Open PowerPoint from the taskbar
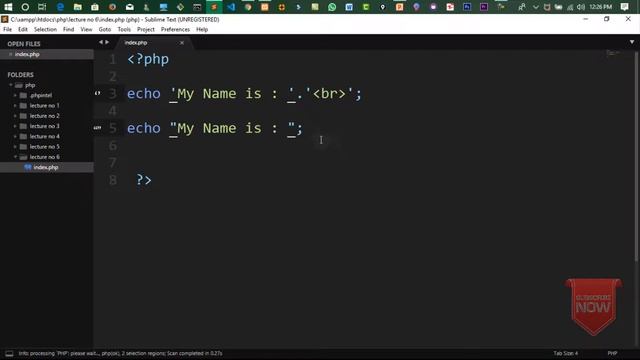The height and width of the screenshot is (360, 640). 400,7
